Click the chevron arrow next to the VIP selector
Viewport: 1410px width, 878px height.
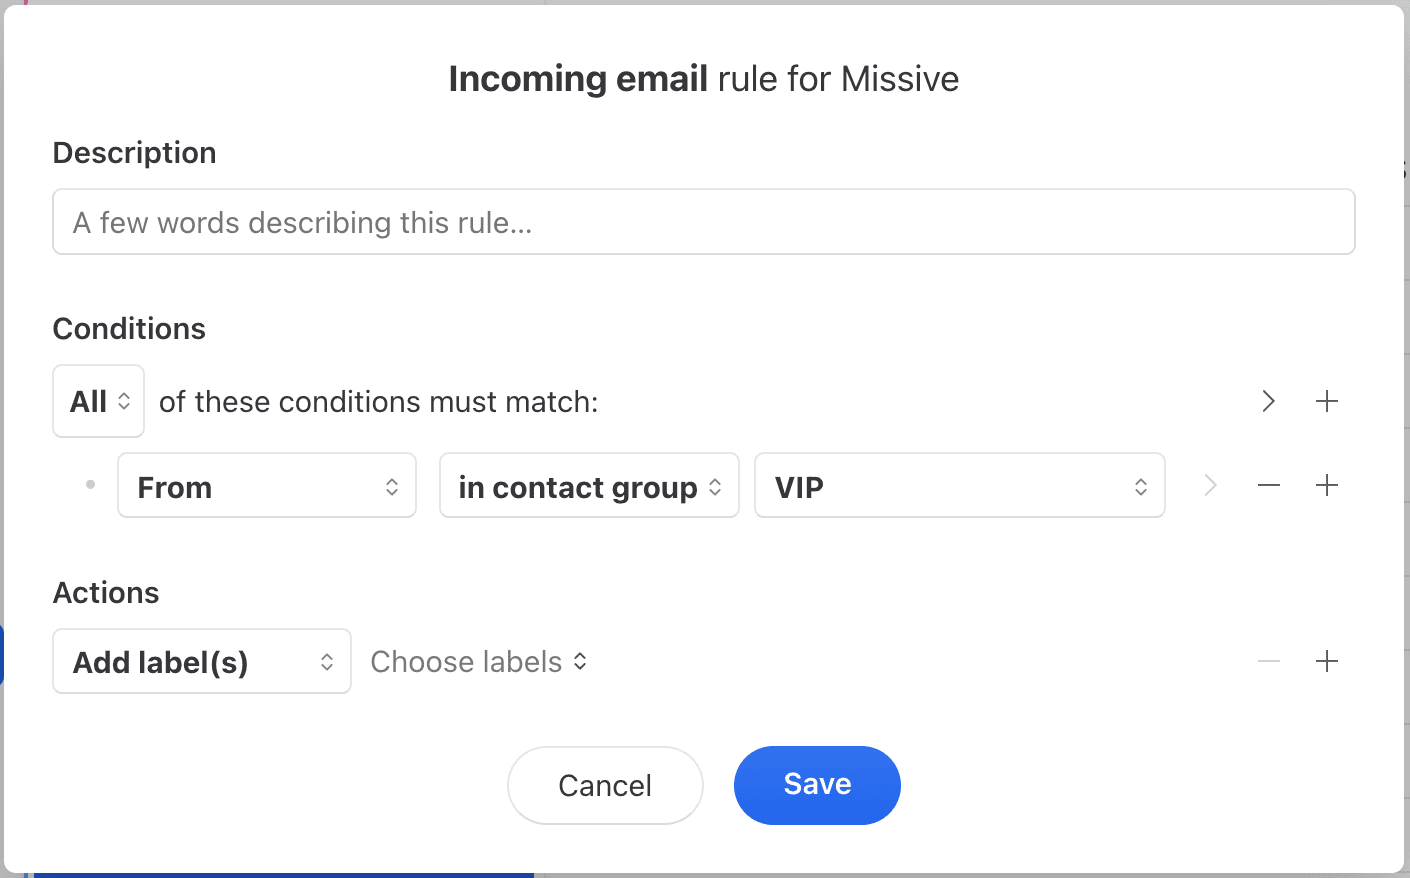[x=1210, y=486]
